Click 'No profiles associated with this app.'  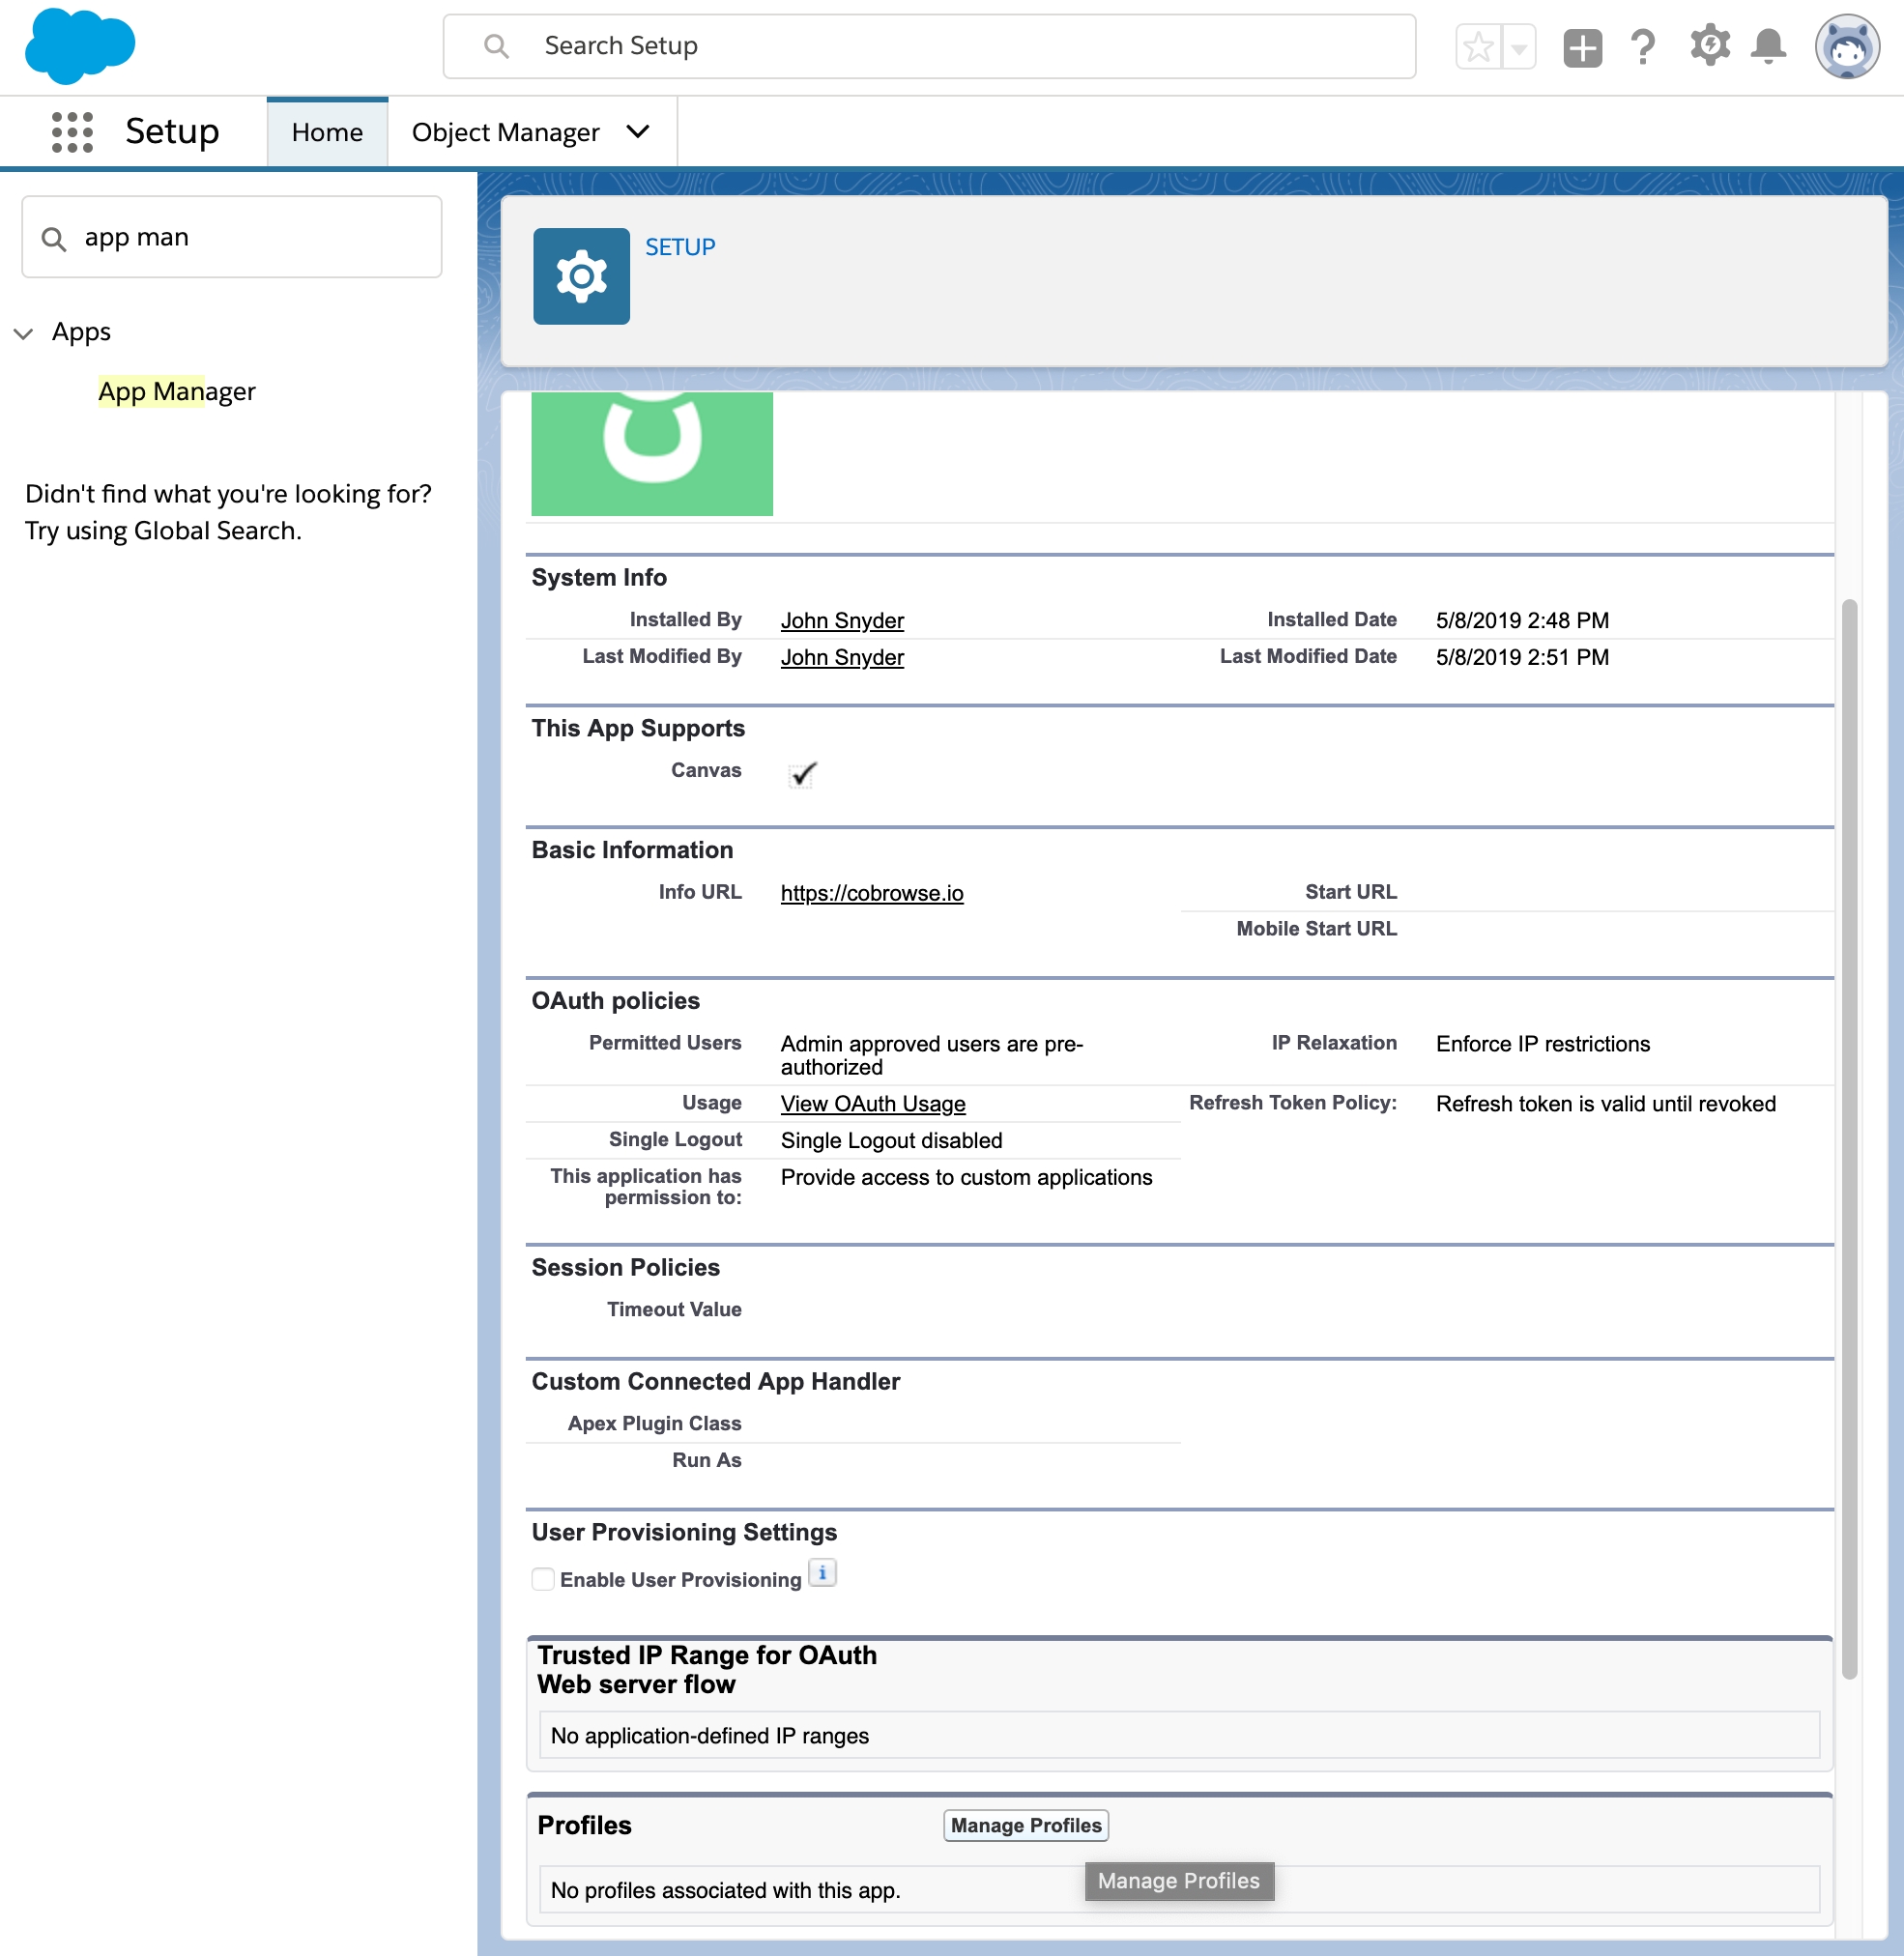point(725,1890)
